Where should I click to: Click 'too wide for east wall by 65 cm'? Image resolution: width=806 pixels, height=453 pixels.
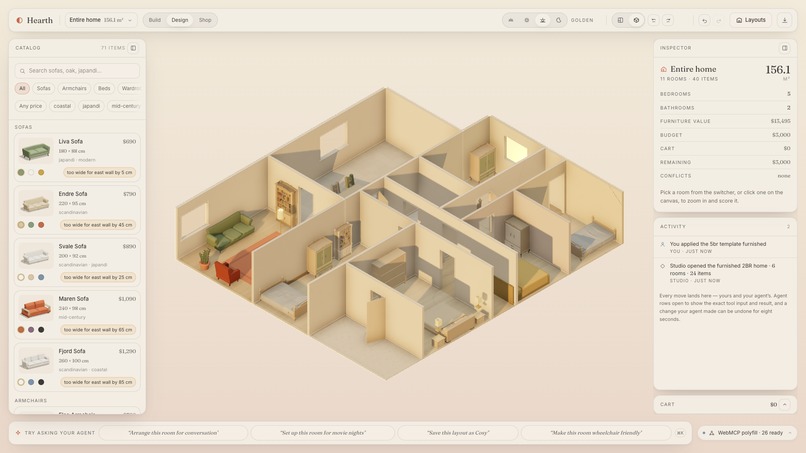click(x=98, y=330)
